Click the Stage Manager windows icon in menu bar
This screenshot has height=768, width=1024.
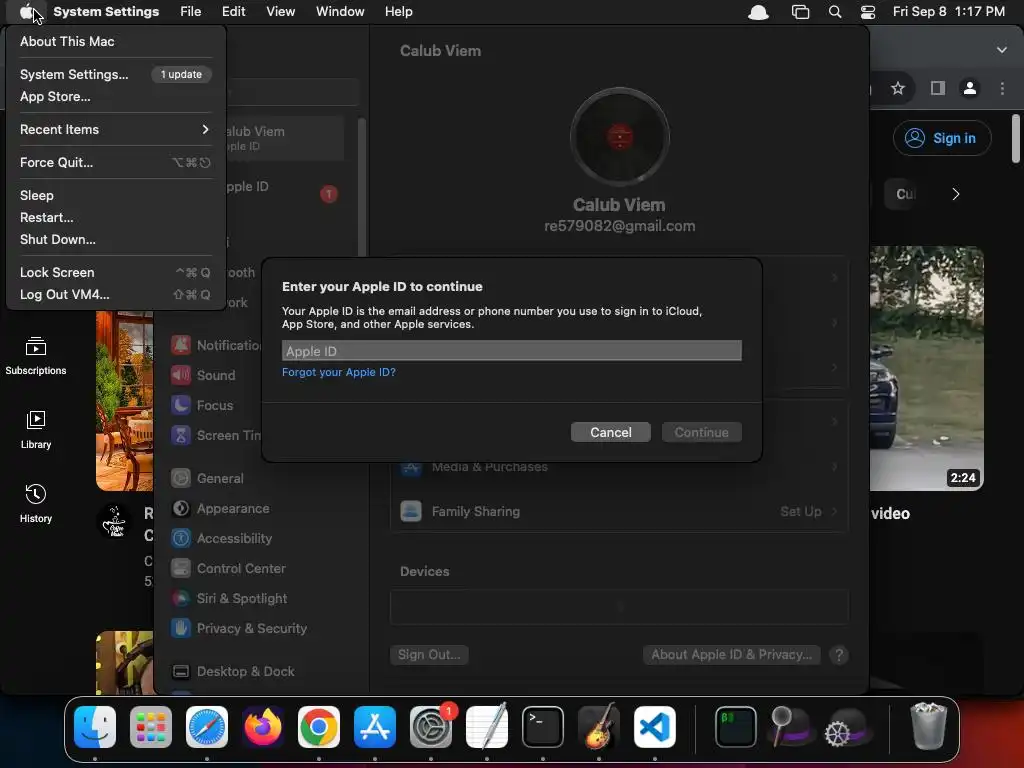click(x=800, y=12)
